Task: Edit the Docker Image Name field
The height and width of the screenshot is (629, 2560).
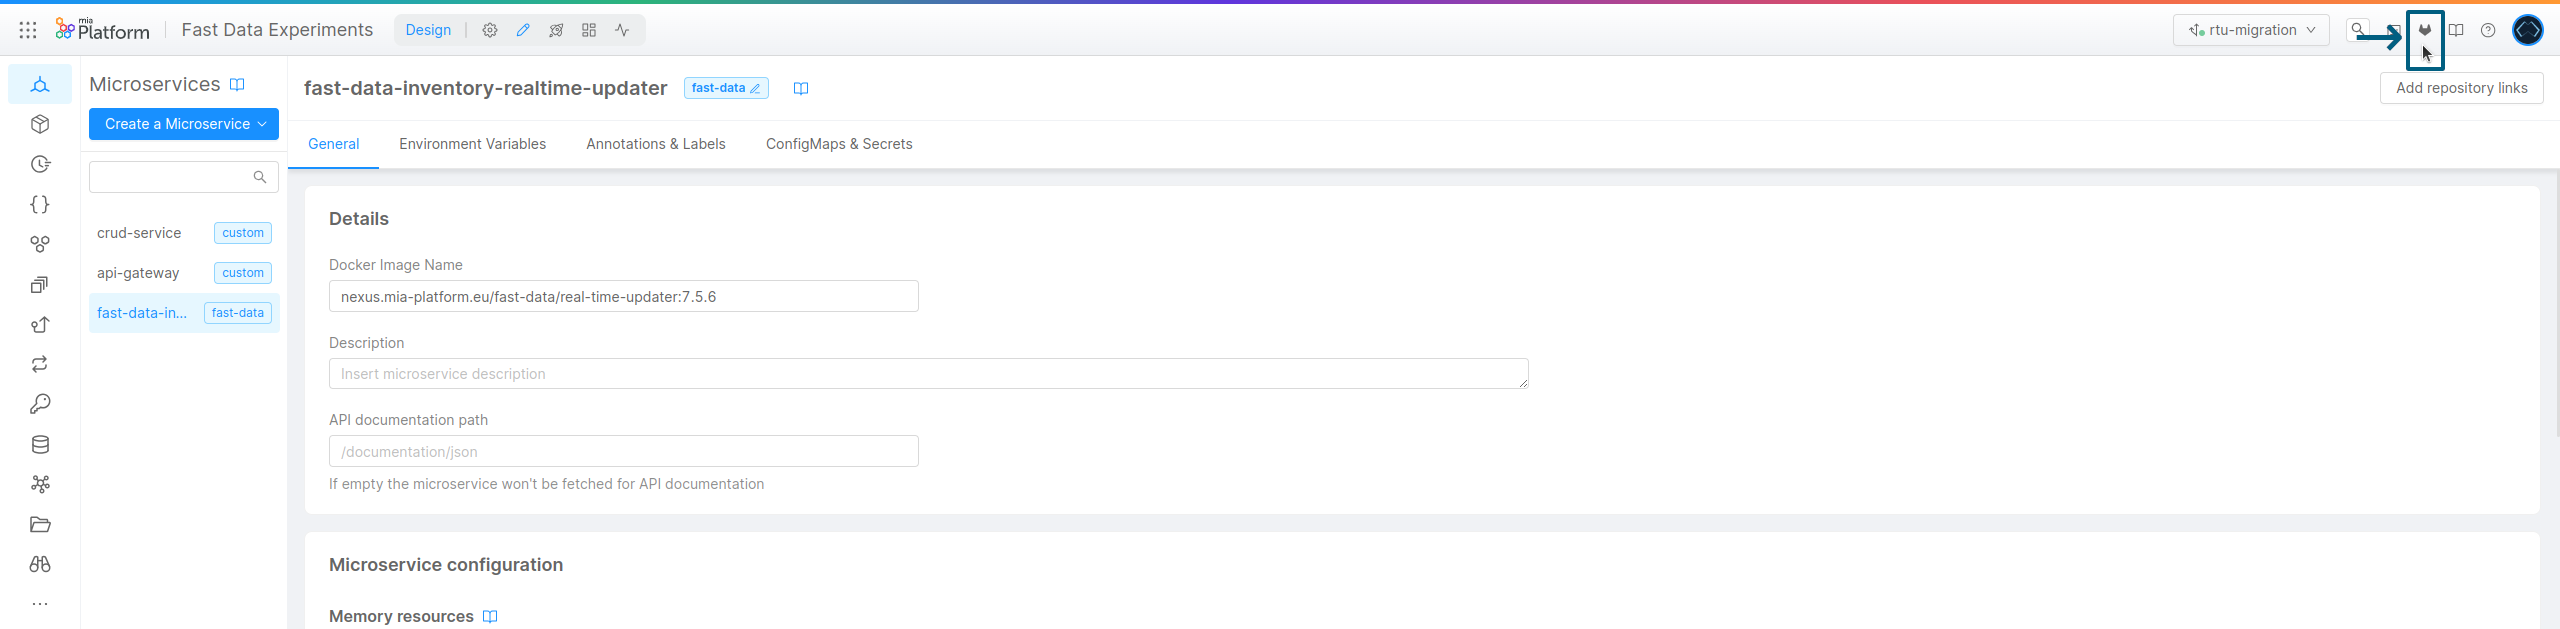Action: click(x=623, y=296)
